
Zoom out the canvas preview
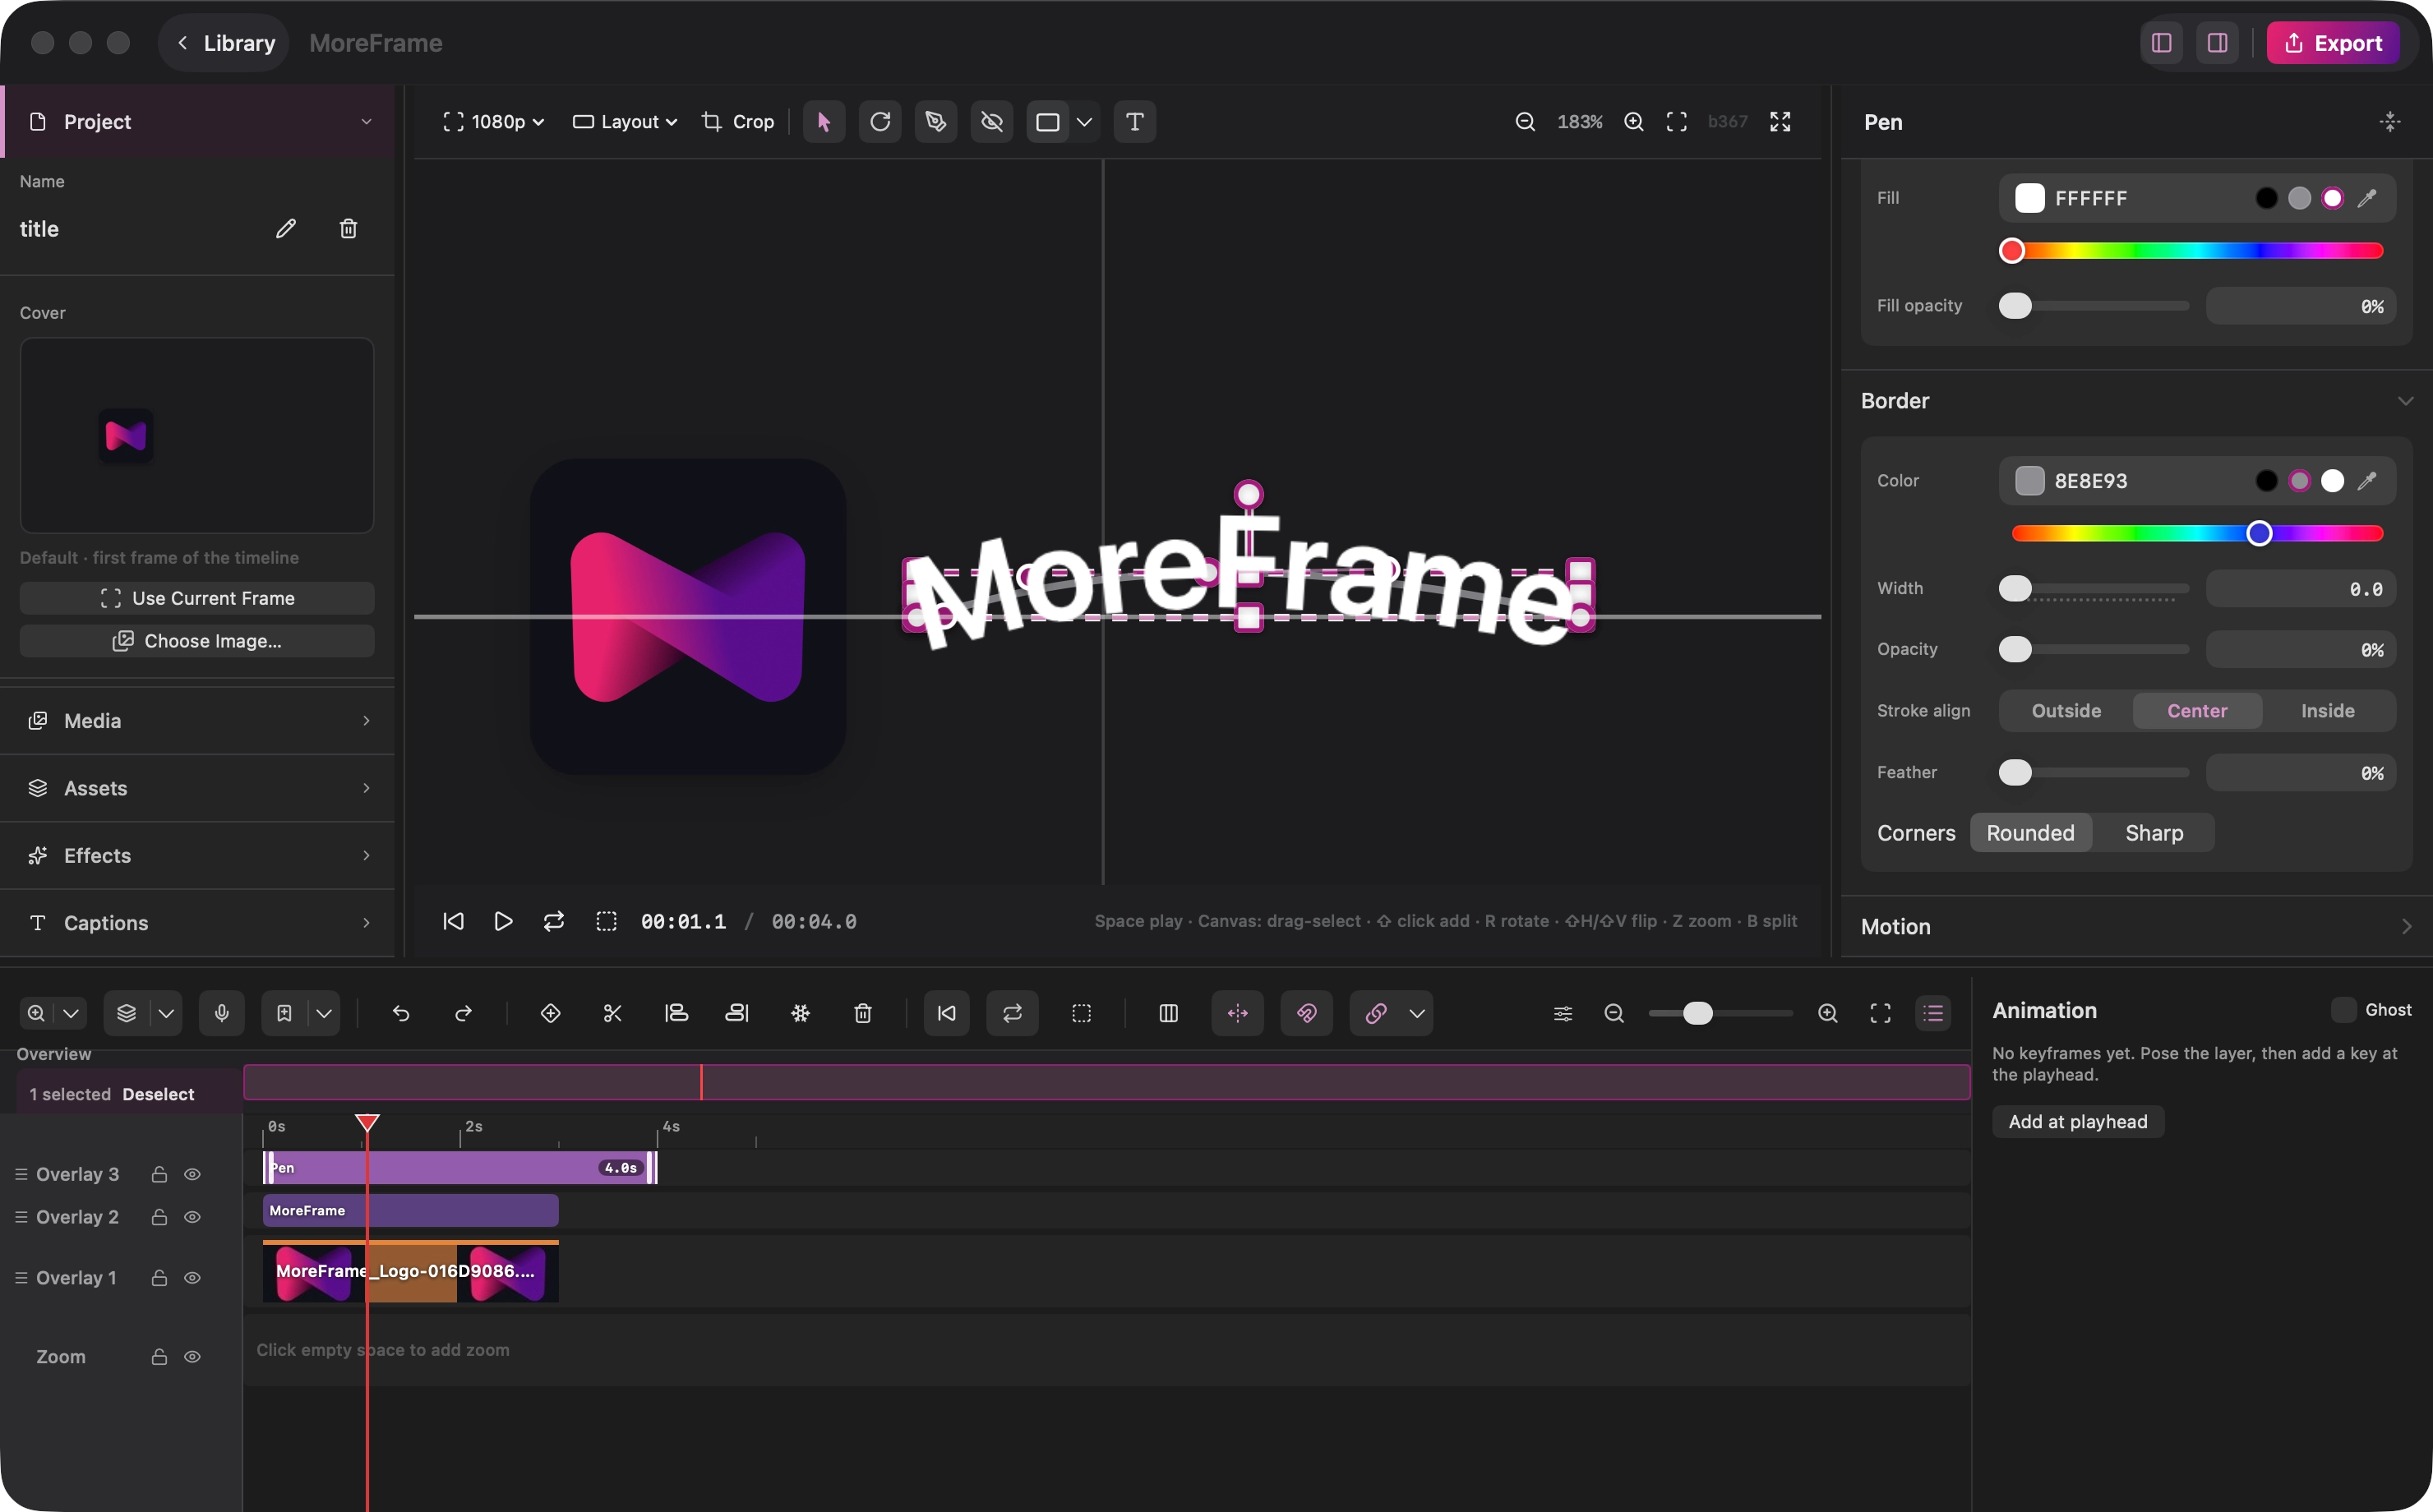(1525, 122)
